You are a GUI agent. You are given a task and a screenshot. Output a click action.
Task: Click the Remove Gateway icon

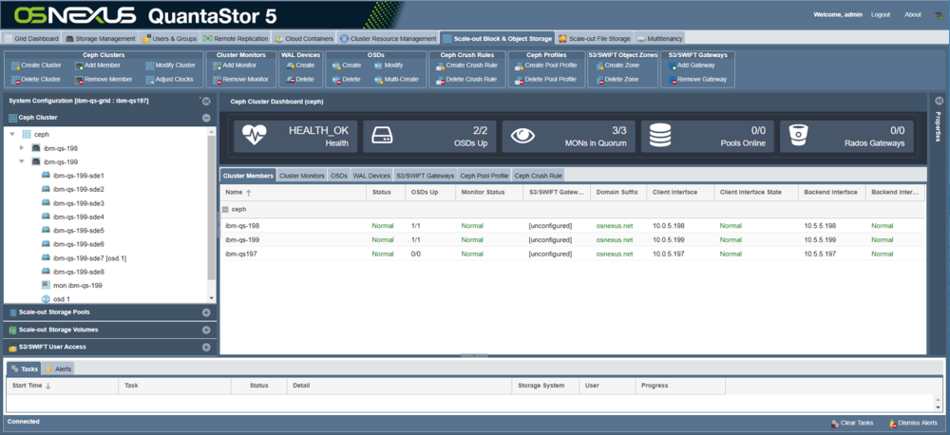click(673, 79)
